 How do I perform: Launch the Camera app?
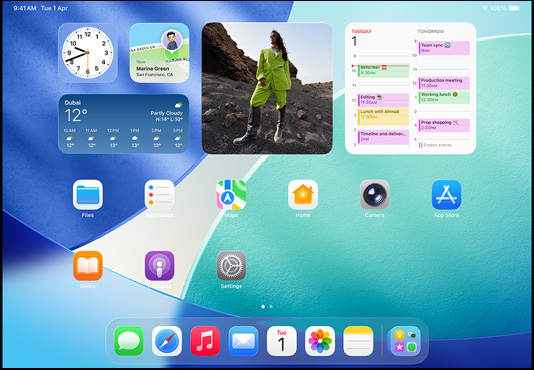tap(375, 195)
